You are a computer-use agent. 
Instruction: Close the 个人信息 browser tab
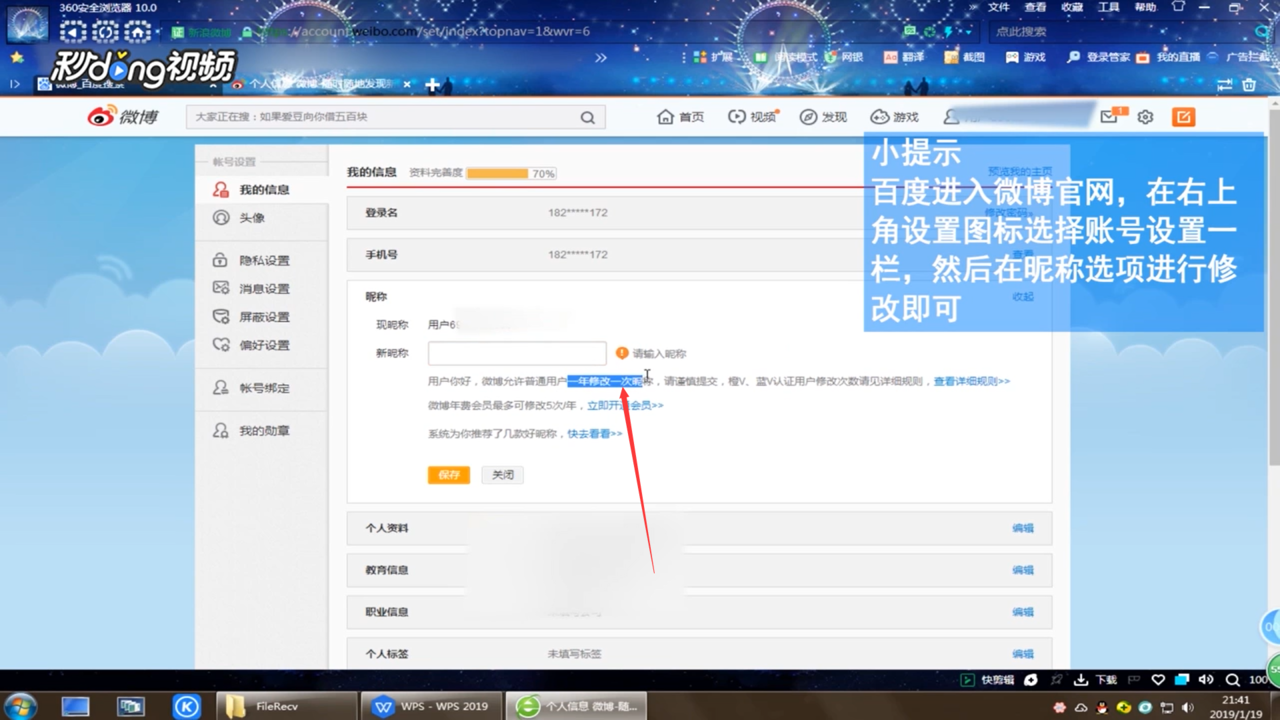point(407,84)
